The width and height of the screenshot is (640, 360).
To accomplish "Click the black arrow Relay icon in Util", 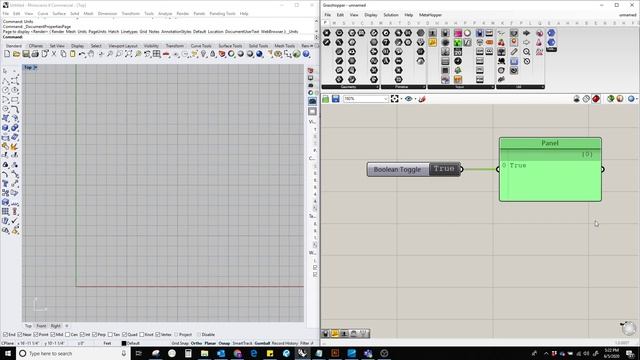I will pyautogui.click(x=527, y=33).
